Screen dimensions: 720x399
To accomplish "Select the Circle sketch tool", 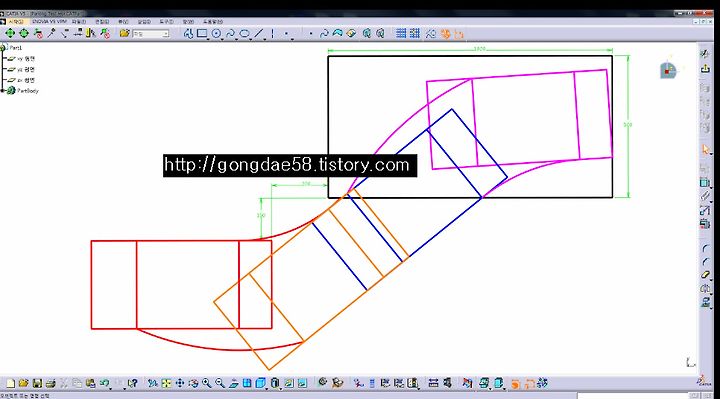I will click(216, 34).
